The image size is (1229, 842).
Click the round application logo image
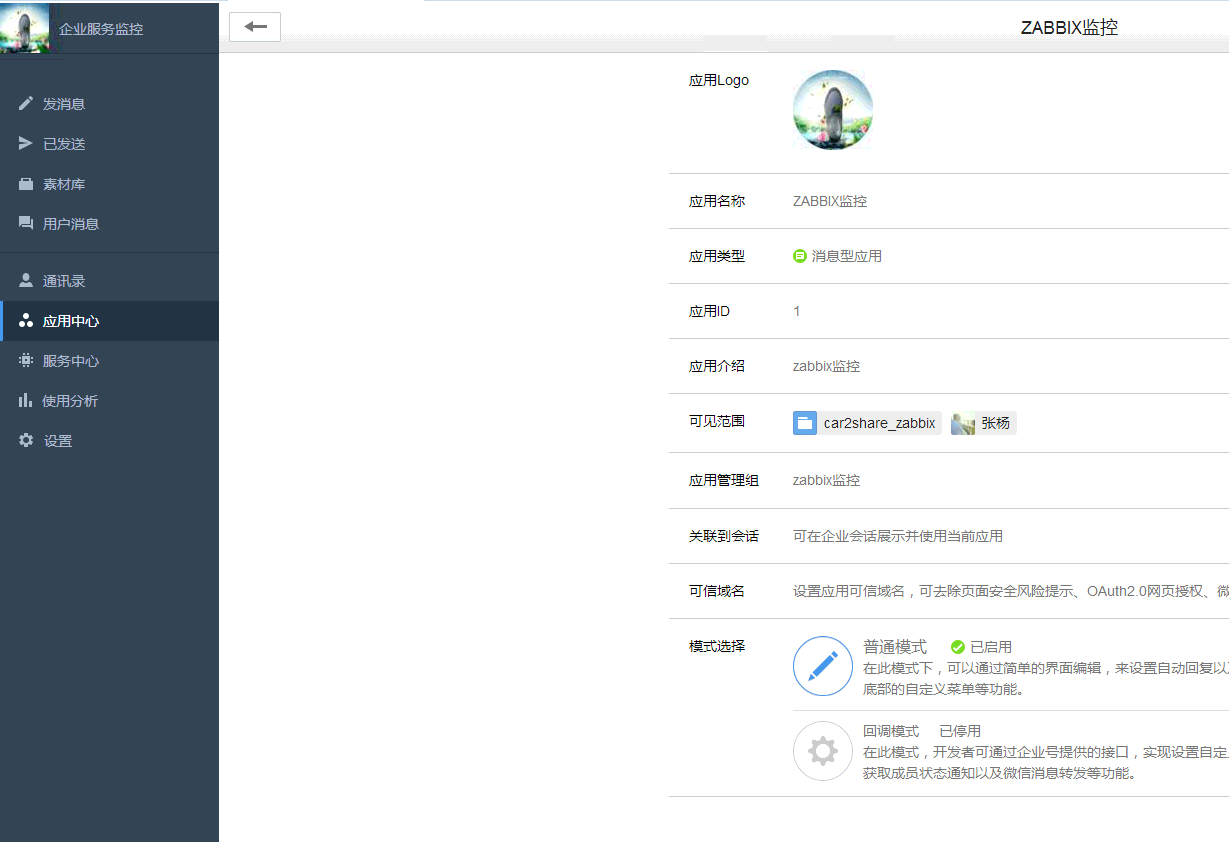832,110
